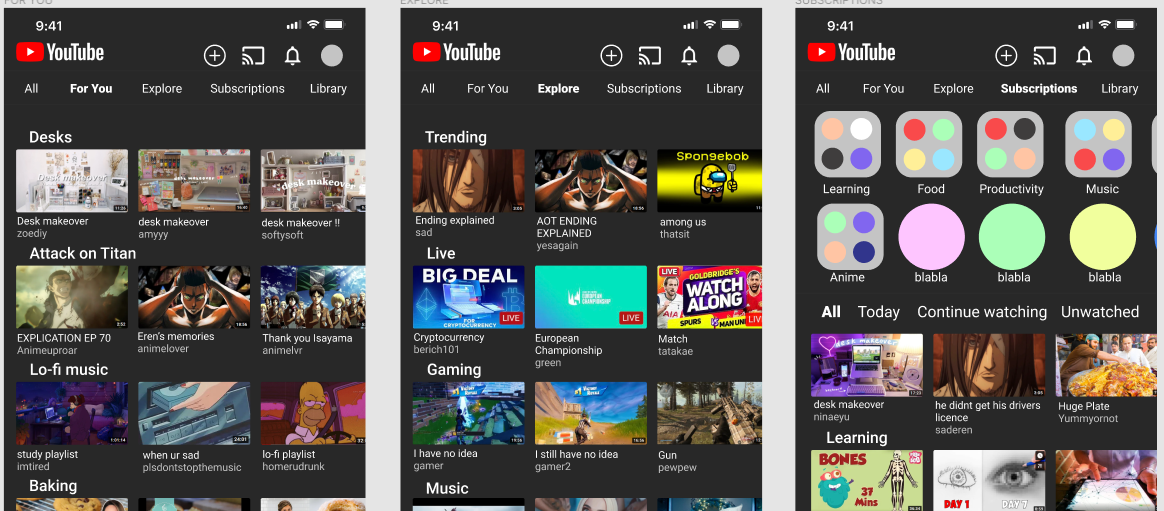Open the Learning subscription folder
This screenshot has width=1164, height=511.
[848, 144]
